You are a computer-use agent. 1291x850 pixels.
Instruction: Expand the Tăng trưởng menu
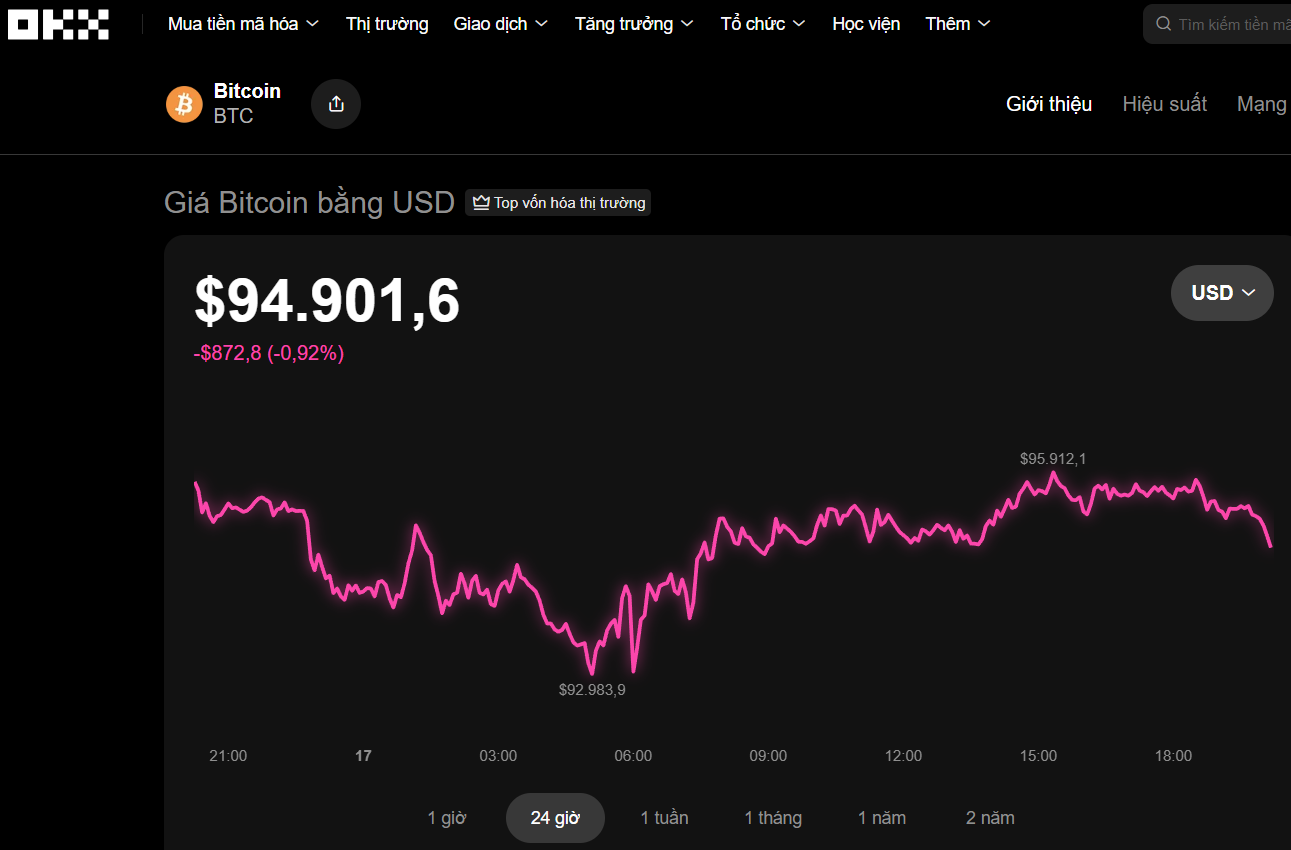click(x=635, y=24)
